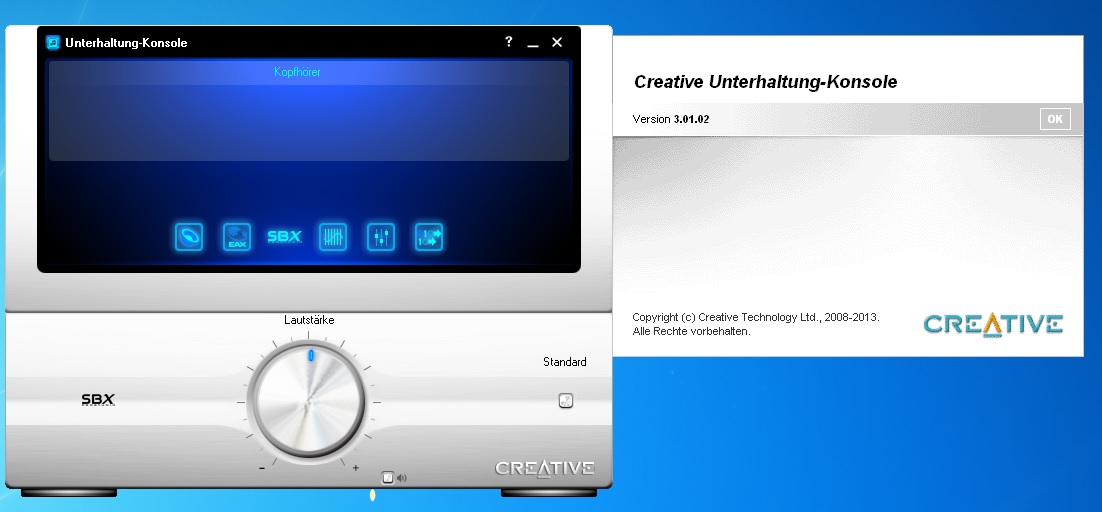The image size is (1102, 512).
Task: Open the mixer sliders icon
Action: 381,237
